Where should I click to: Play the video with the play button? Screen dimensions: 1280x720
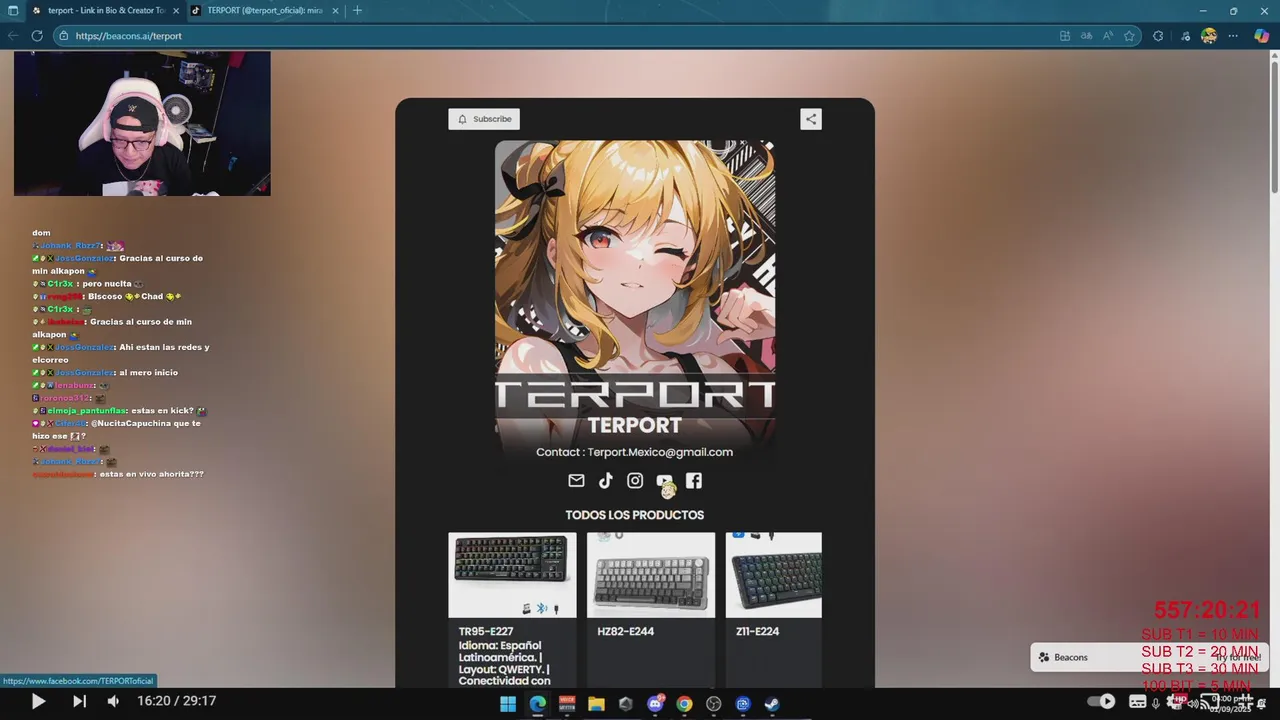[x=38, y=701]
